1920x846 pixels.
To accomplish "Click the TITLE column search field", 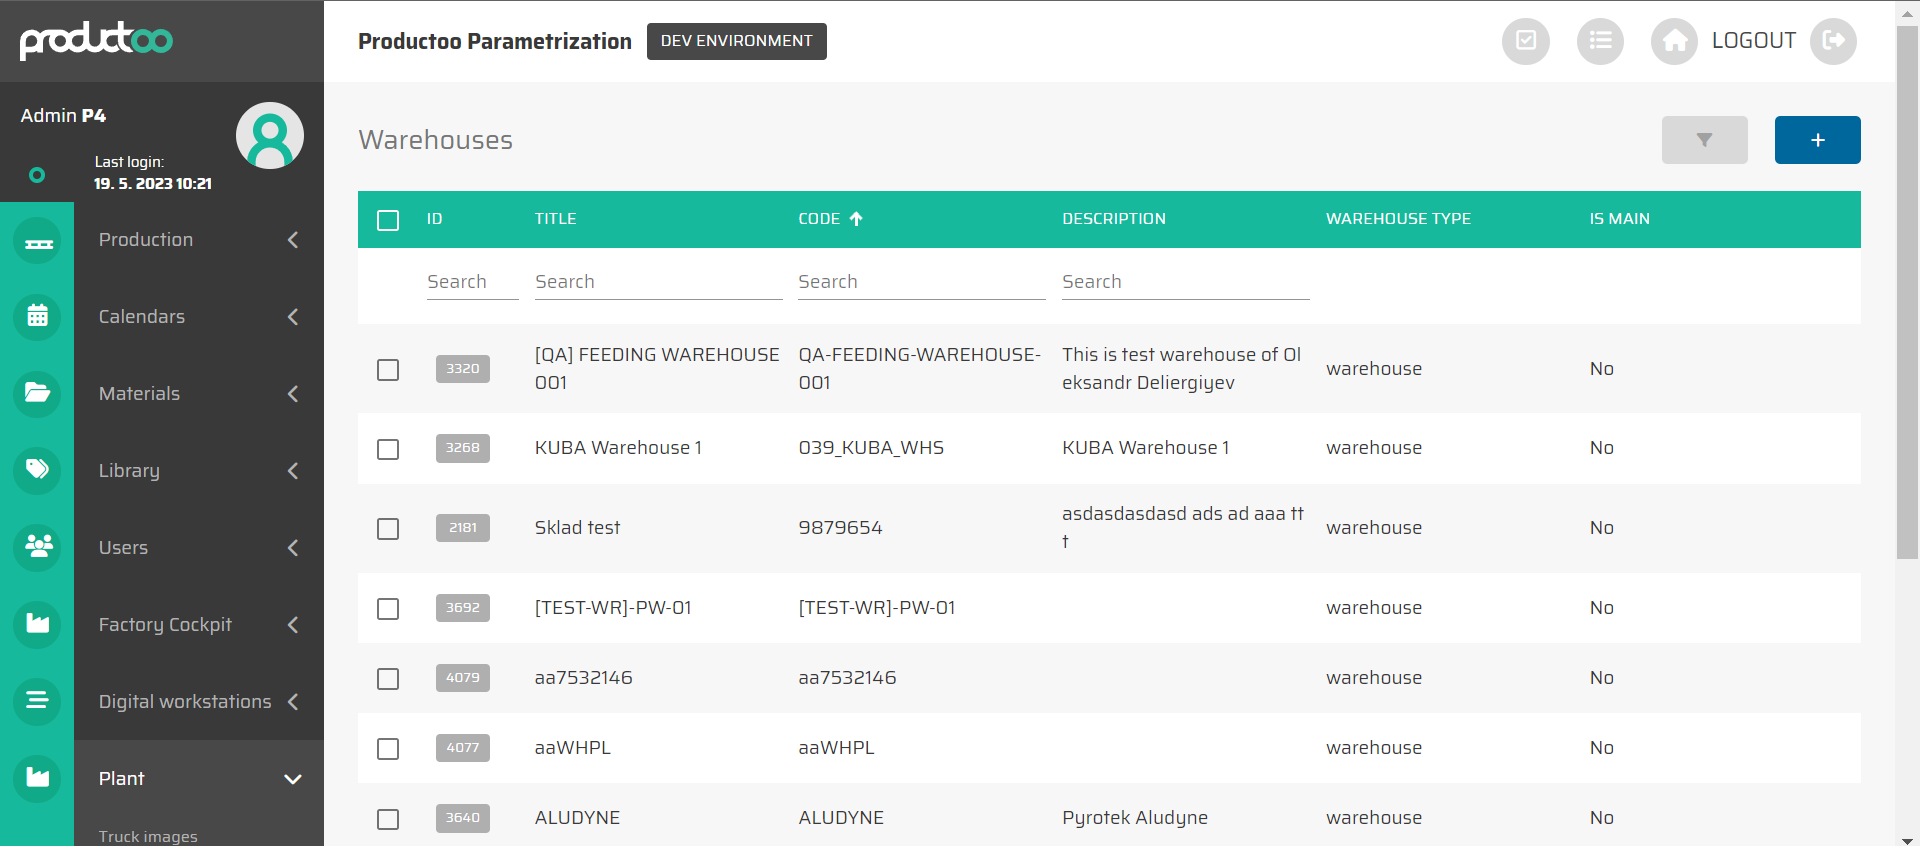I will tap(658, 282).
